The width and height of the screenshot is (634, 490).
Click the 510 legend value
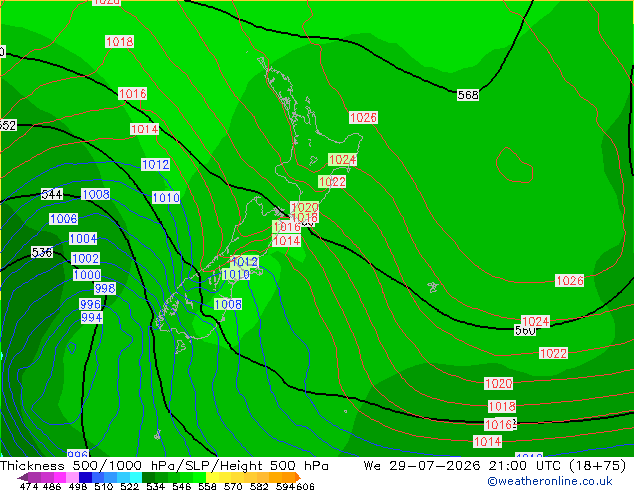pos(104,486)
